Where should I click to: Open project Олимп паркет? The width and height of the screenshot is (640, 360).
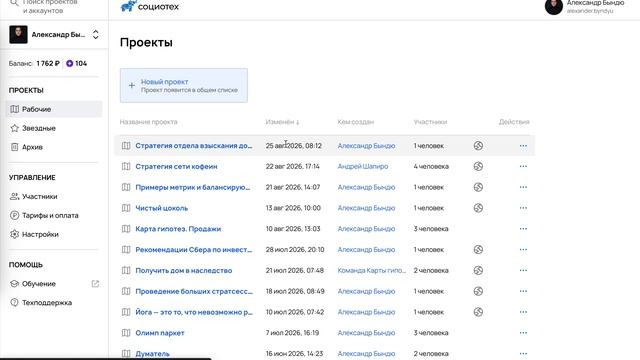click(160, 333)
